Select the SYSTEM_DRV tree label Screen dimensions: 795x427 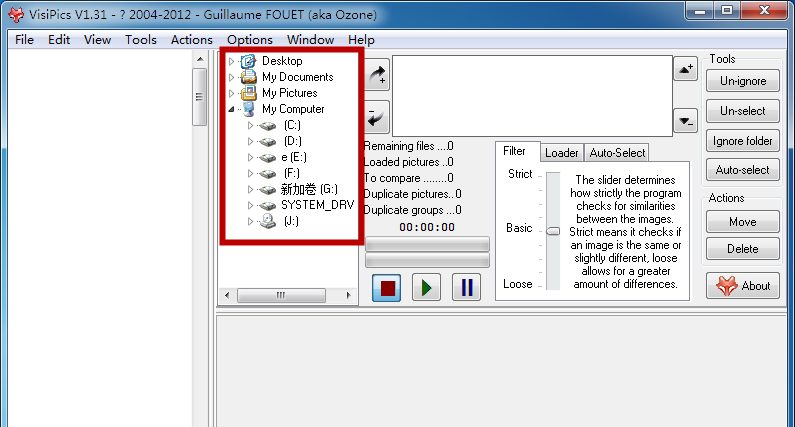pyautogui.click(x=317, y=205)
